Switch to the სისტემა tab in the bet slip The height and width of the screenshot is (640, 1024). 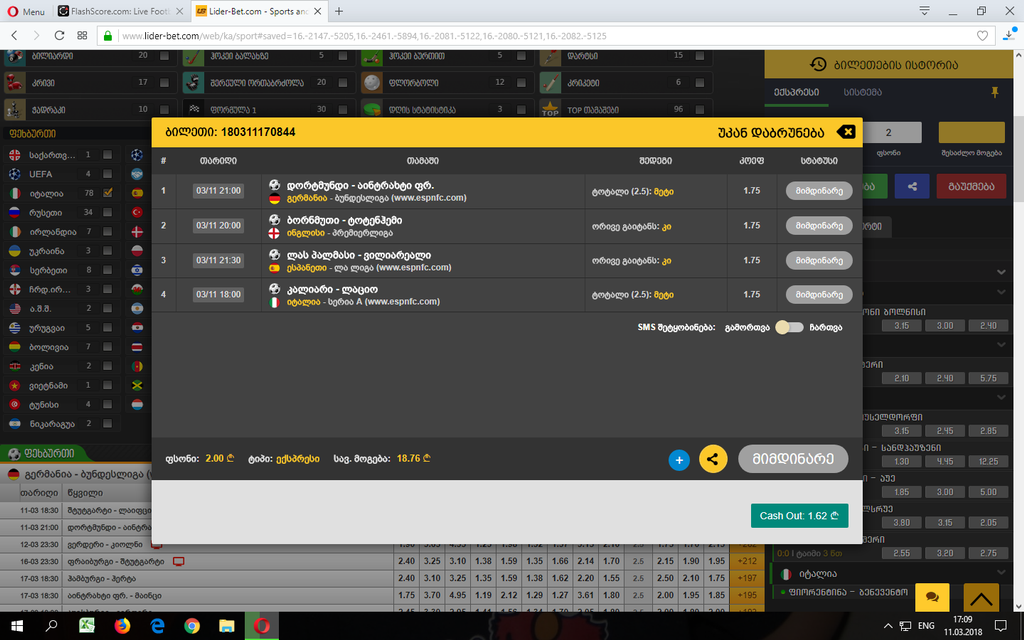click(862, 93)
